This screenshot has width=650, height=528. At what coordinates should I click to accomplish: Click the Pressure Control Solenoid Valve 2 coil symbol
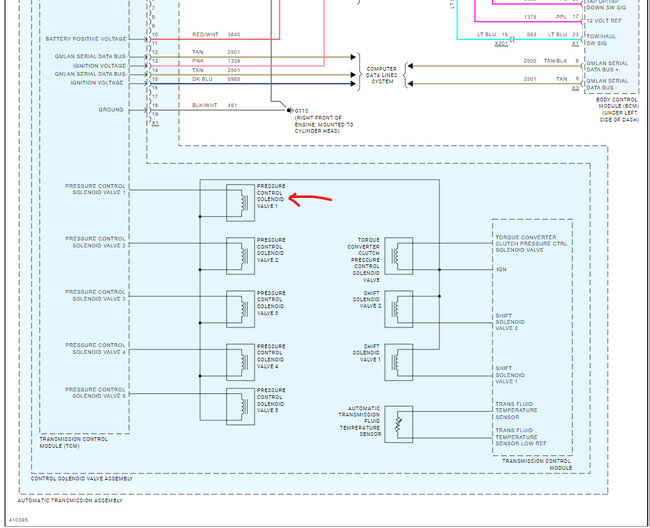240,256
